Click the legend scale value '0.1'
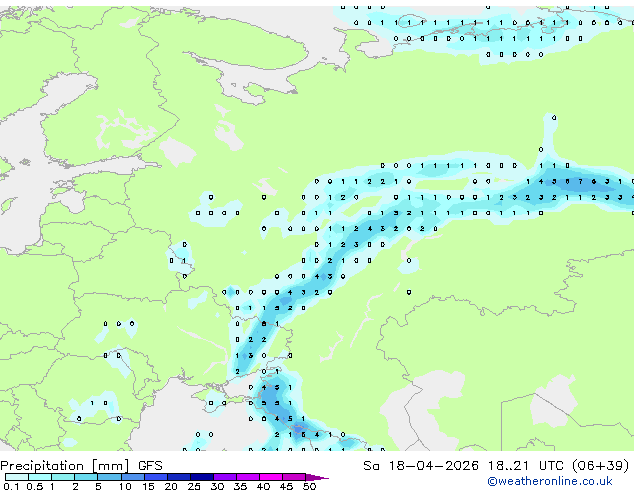Screen dimensions: 634x490 click(11, 486)
